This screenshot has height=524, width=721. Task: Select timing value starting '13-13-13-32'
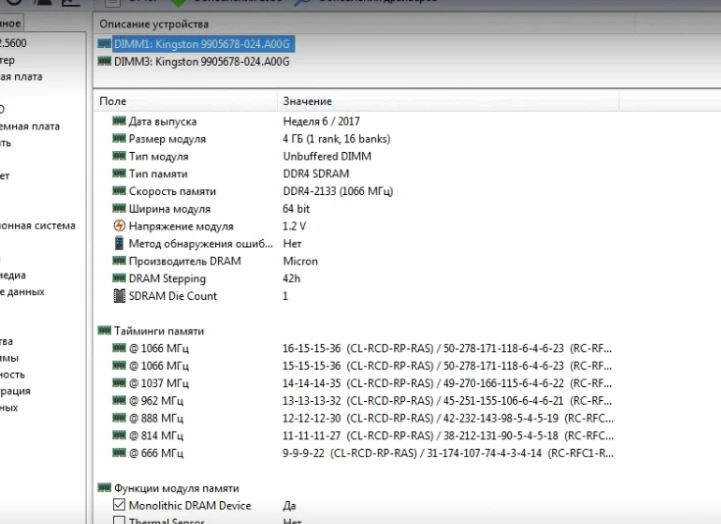pyautogui.click(x=447, y=401)
